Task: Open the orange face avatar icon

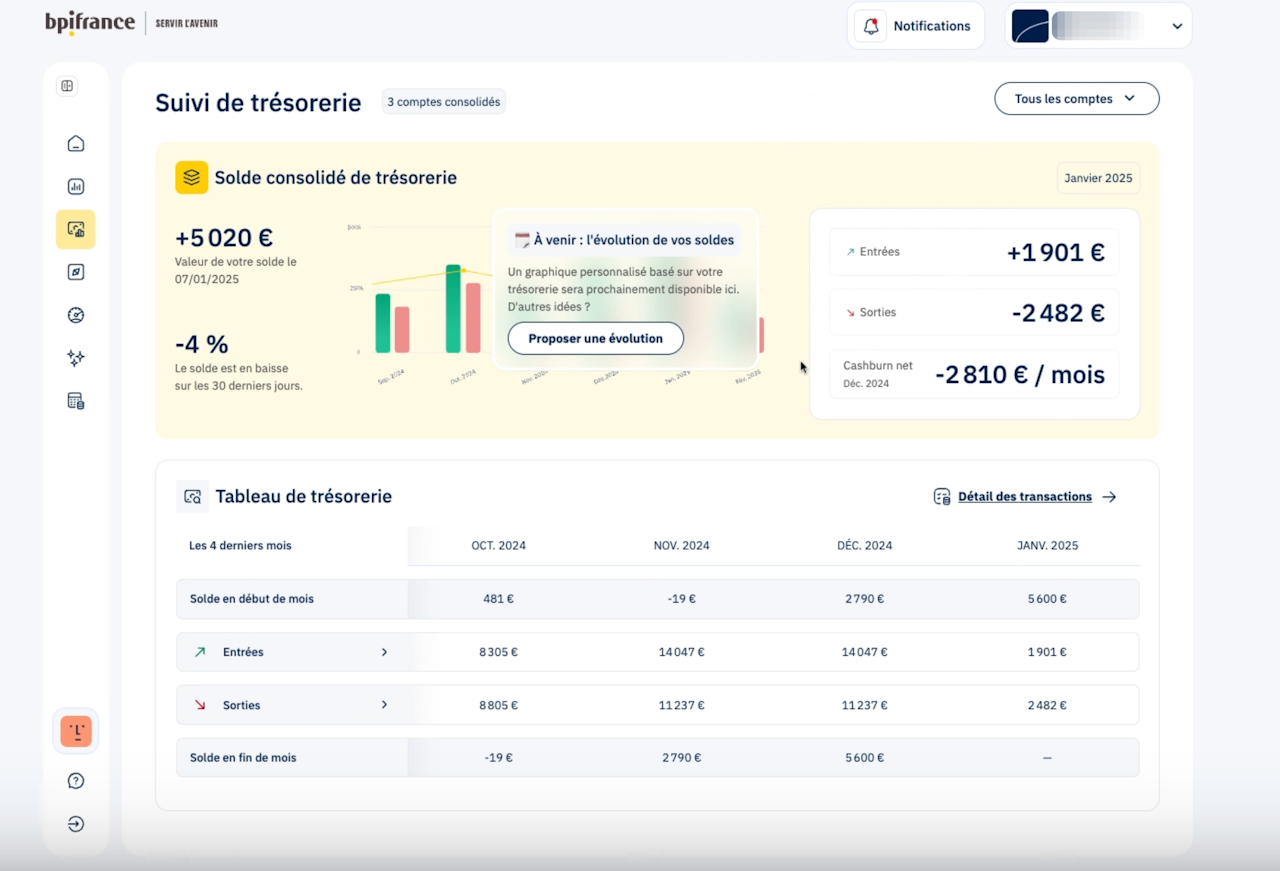Action: pos(75,732)
